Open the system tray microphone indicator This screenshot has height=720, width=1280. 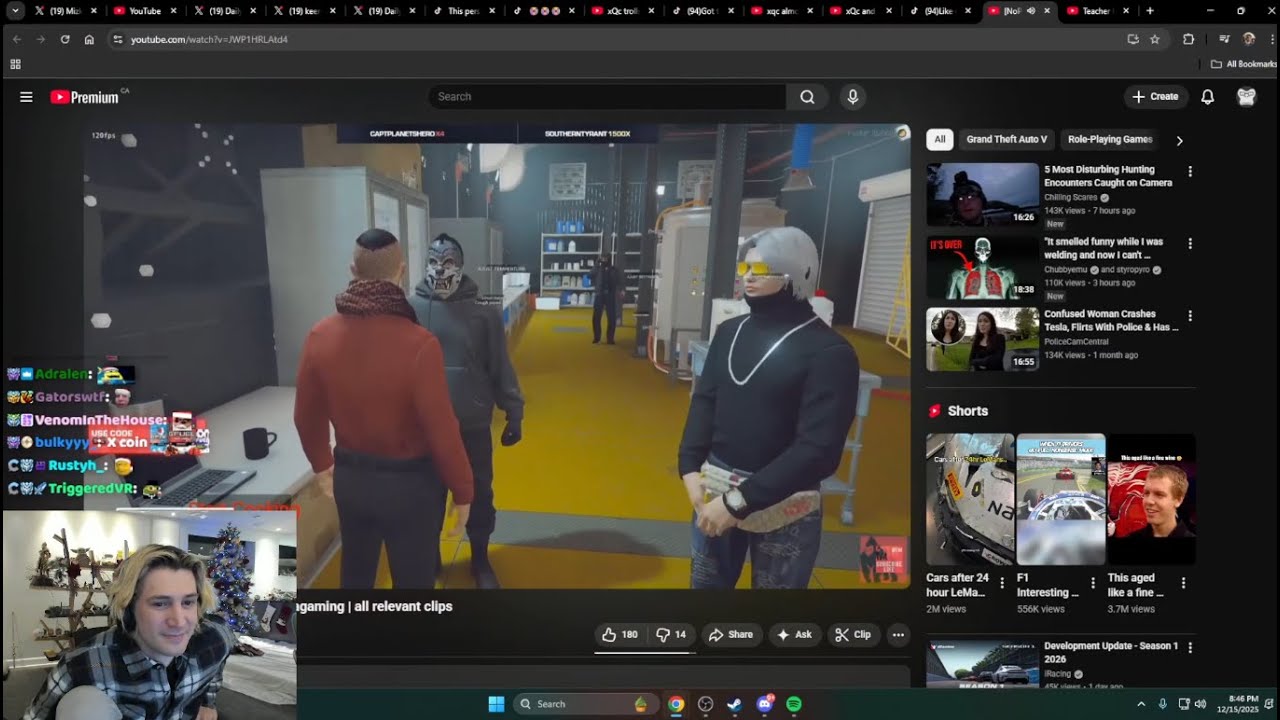[x=1162, y=704]
